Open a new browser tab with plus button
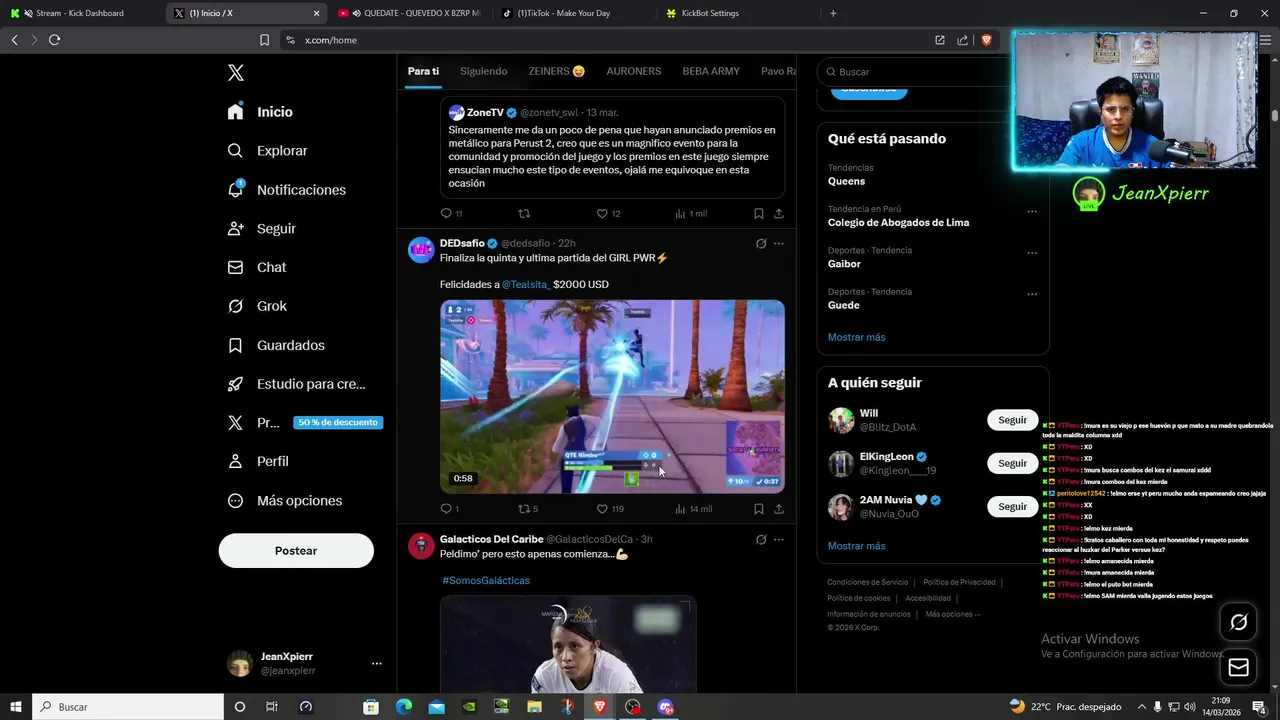Image resolution: width=1280 pixels, height=720 pixels. (x=833, y=13)
